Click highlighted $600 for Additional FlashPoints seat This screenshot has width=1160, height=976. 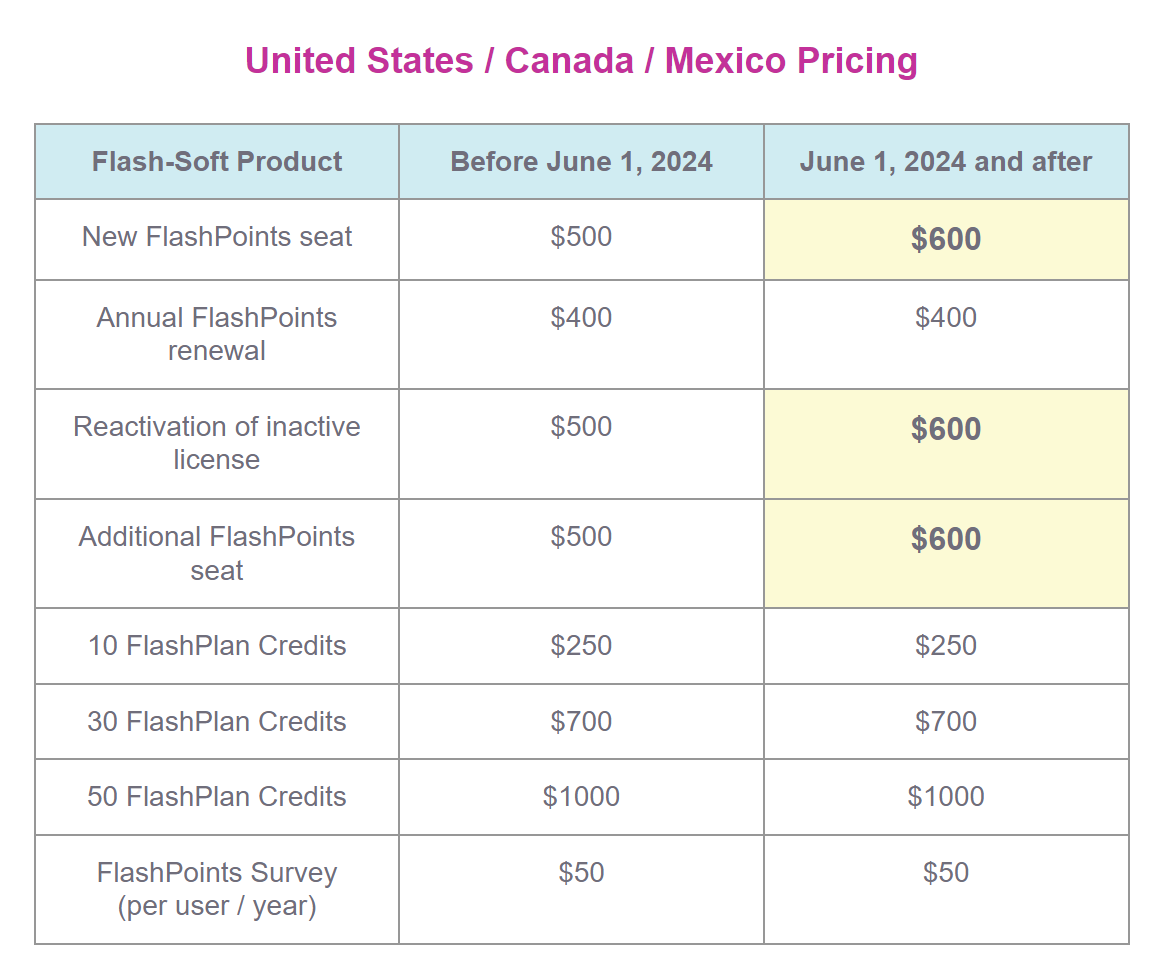tap(945, 539)
